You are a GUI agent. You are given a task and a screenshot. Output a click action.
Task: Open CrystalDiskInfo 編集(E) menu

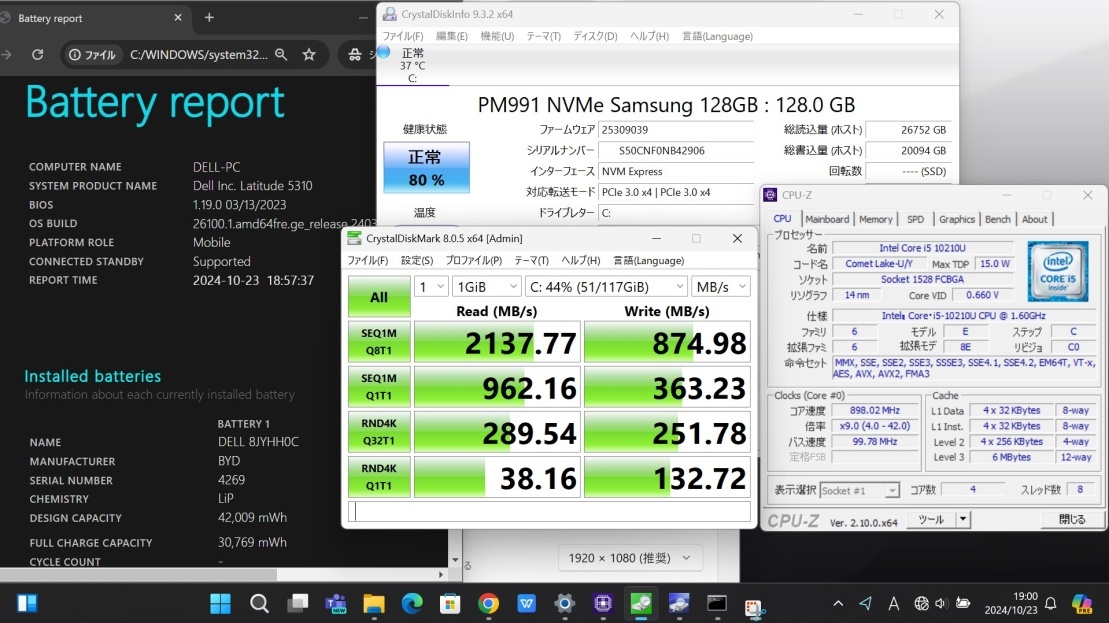(x=451, y=36)
